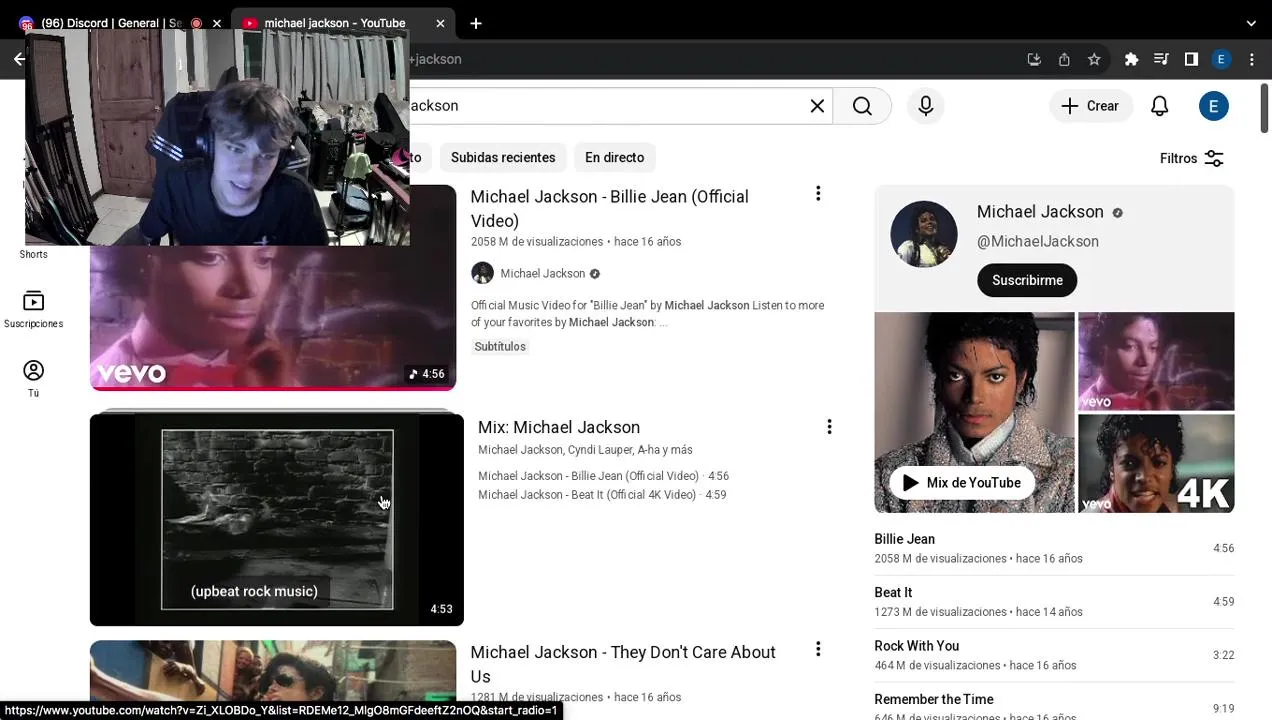Click channel avatar next to Michael Jackson name
This screenshot has height=720, width=1272.
click(482, 273)
